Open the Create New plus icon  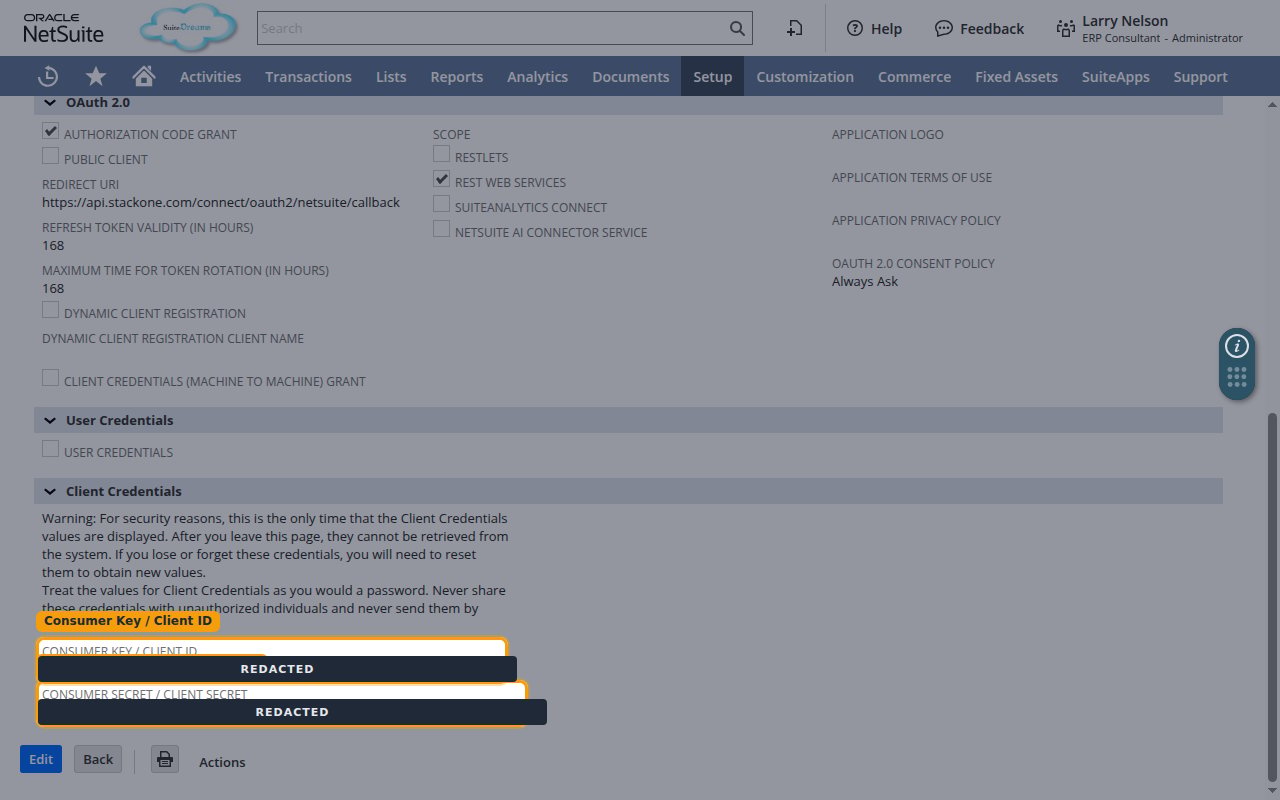point(794,28)
